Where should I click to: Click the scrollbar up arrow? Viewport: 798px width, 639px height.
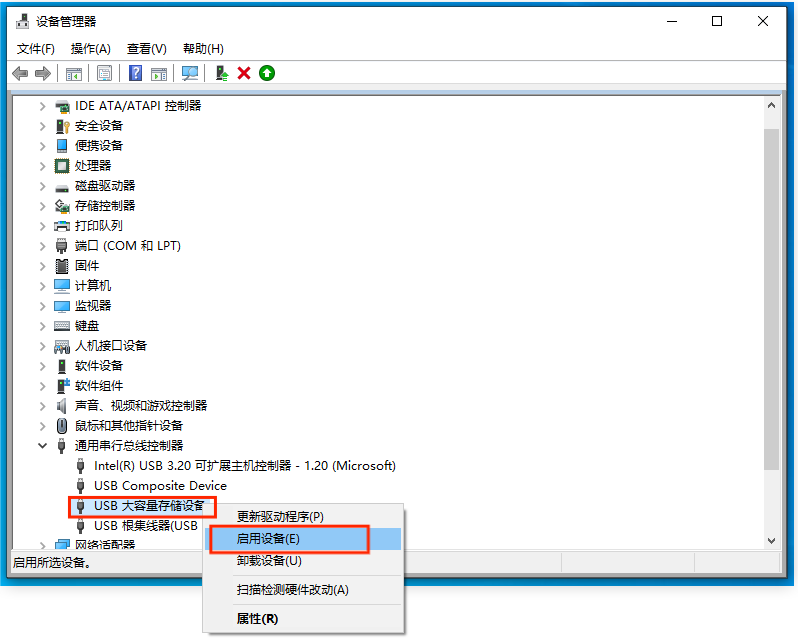click(x=772, y=106)
